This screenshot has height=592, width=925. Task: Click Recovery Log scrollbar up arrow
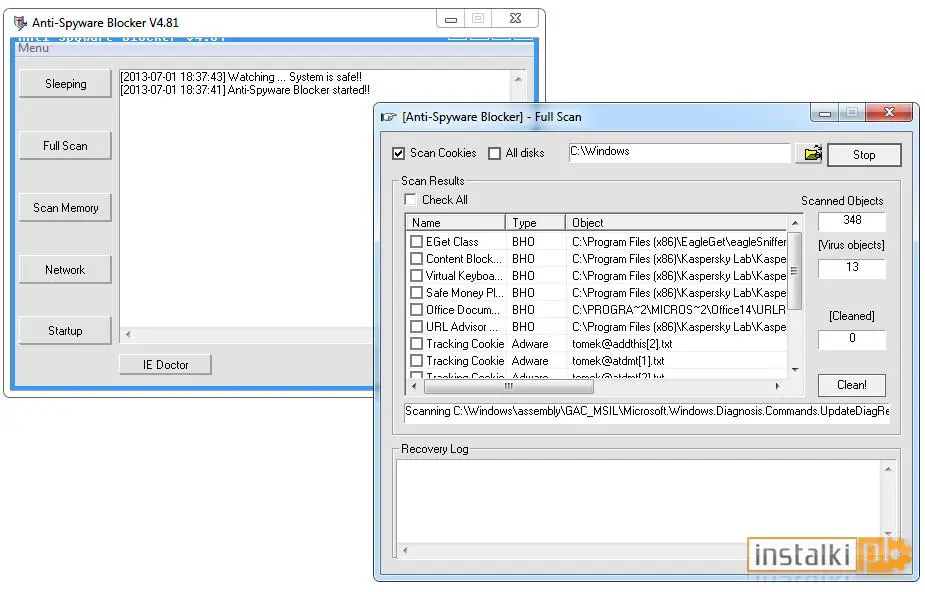(888, 469)
